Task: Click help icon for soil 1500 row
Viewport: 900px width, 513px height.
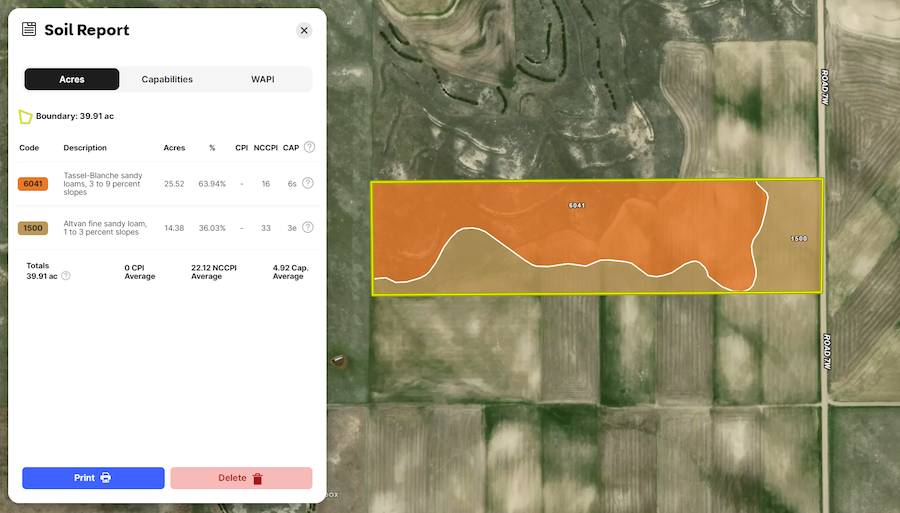Action: (x=308, y=227)
